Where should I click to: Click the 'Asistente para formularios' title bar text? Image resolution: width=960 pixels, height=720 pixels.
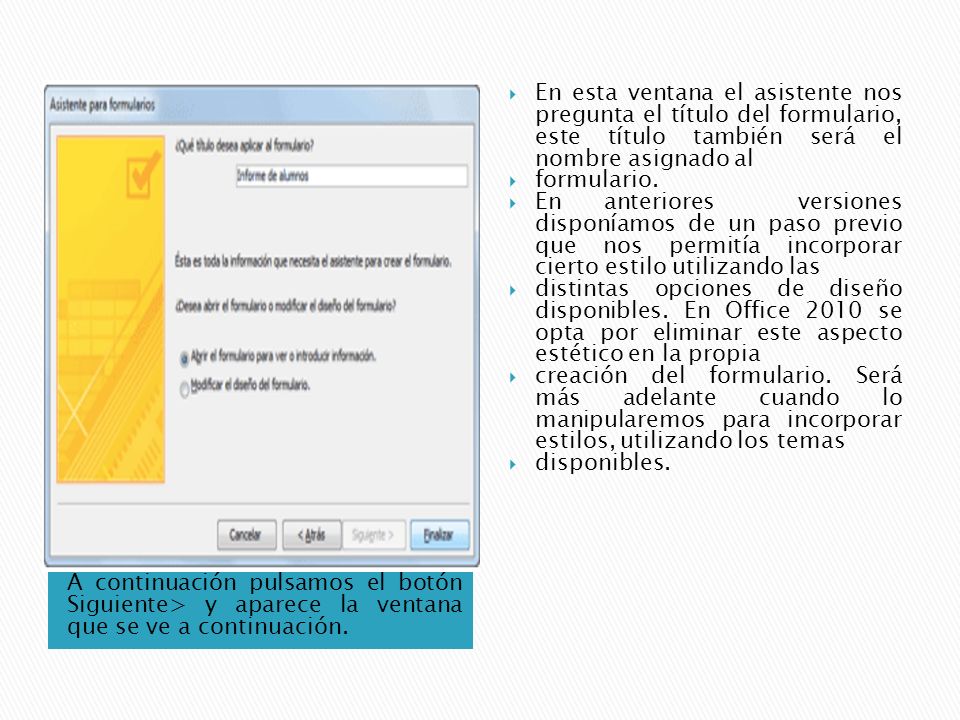pyautogui.click(x=102, y=105)
